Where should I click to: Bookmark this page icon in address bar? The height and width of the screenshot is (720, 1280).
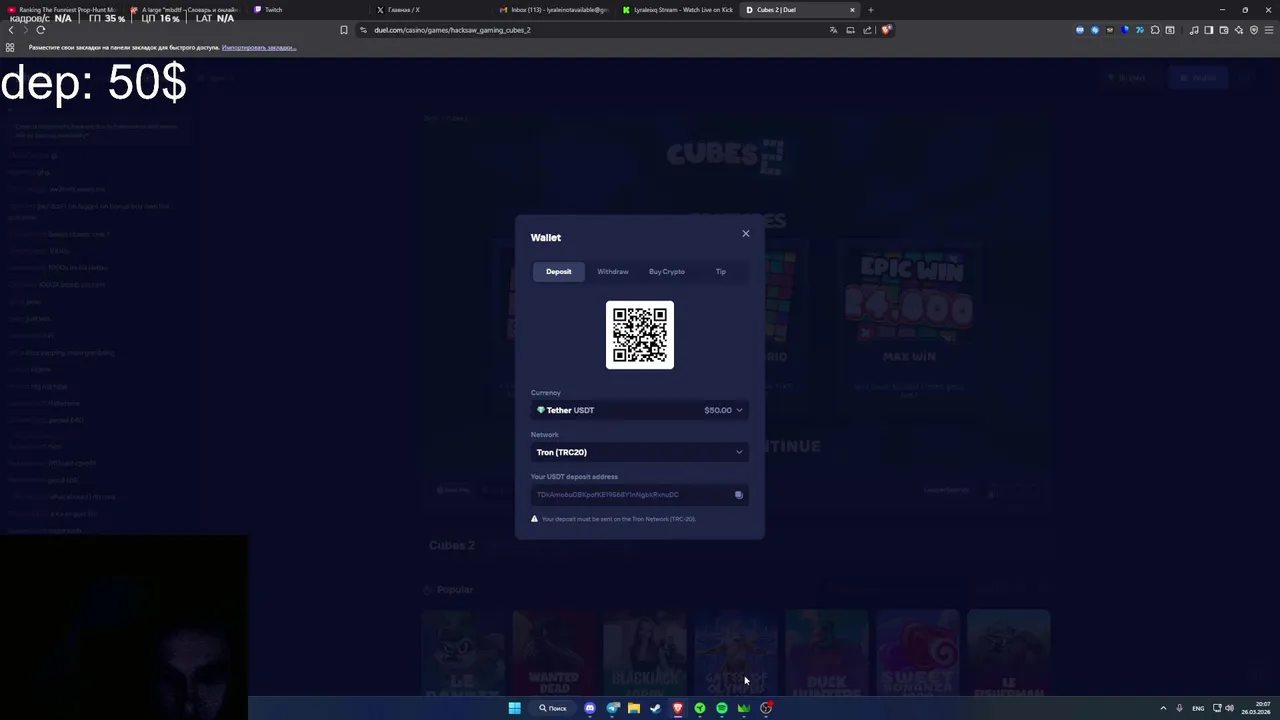pos(344,30)
